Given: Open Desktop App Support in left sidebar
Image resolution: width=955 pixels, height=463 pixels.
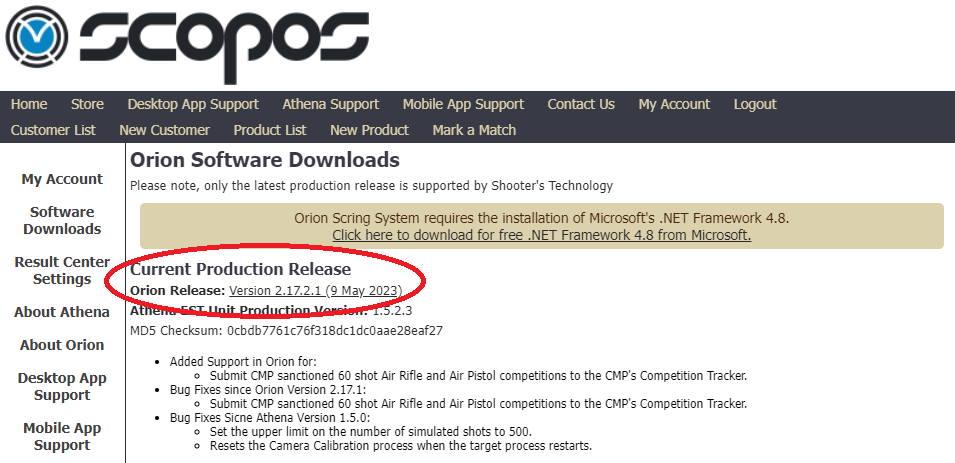Looking at the screenshot, I should point(62,386).
